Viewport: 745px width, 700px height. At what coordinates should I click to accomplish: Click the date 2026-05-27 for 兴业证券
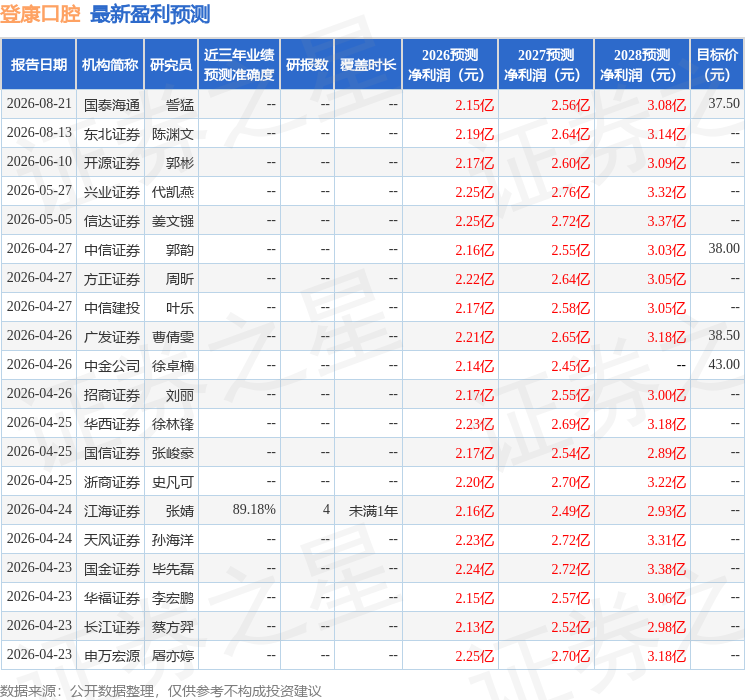[x=39, y=191]
